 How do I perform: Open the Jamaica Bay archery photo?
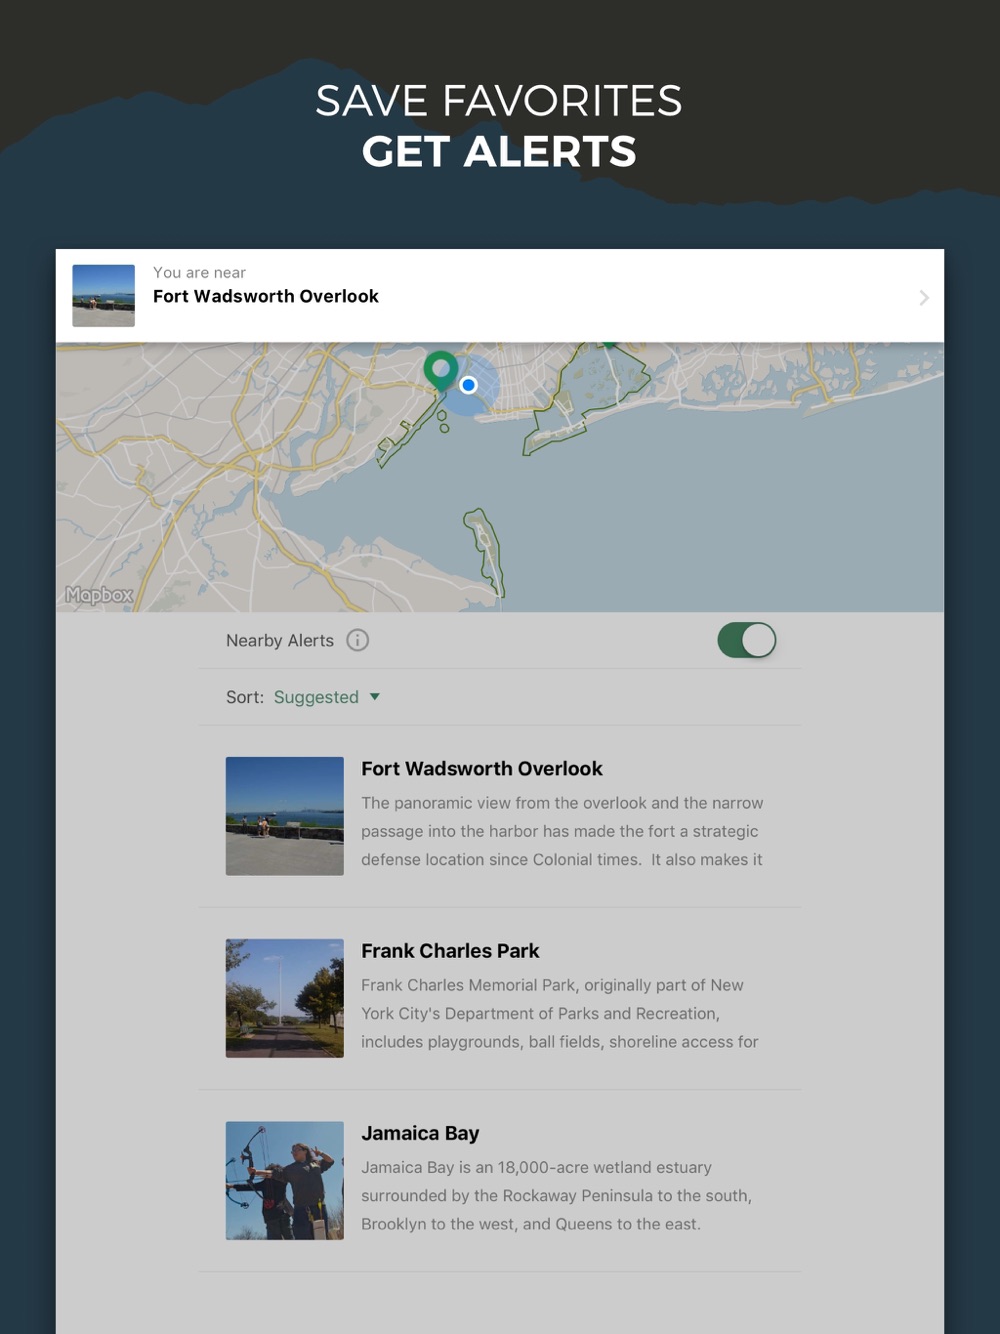[285, 1180]
